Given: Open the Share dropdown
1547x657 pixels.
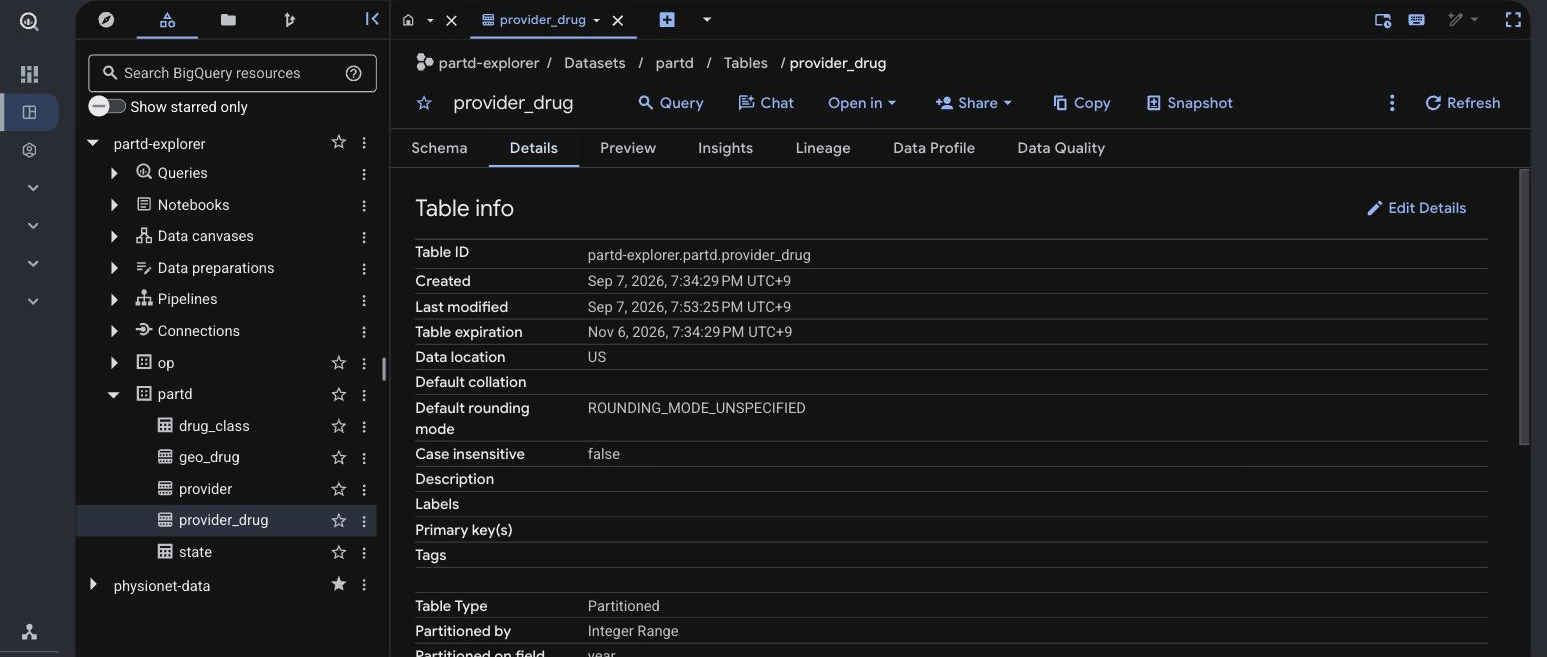Looking at the screenshot, I should pos(974,103).
